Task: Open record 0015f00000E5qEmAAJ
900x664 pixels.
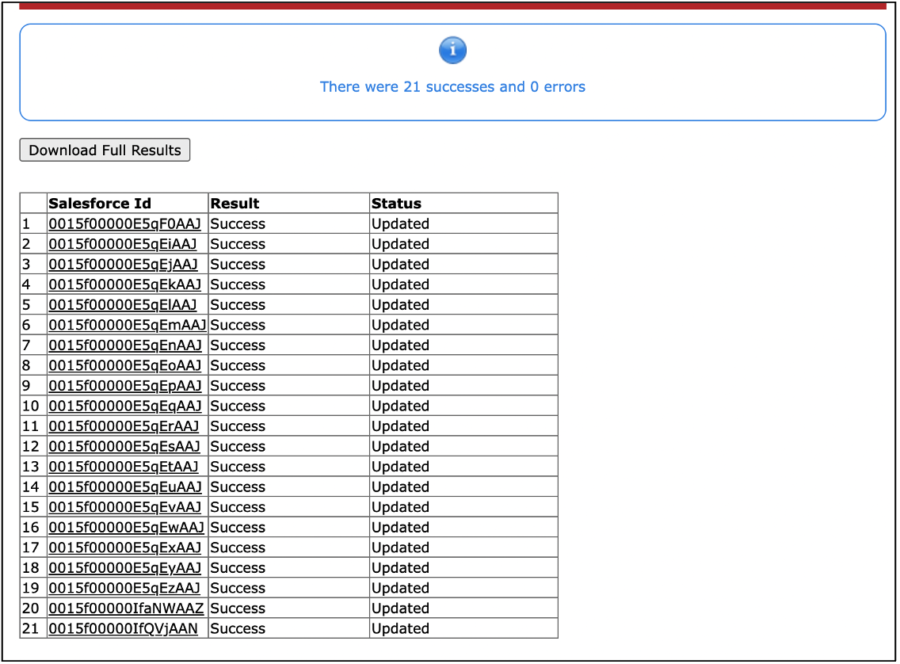Action: click(125, 324)
